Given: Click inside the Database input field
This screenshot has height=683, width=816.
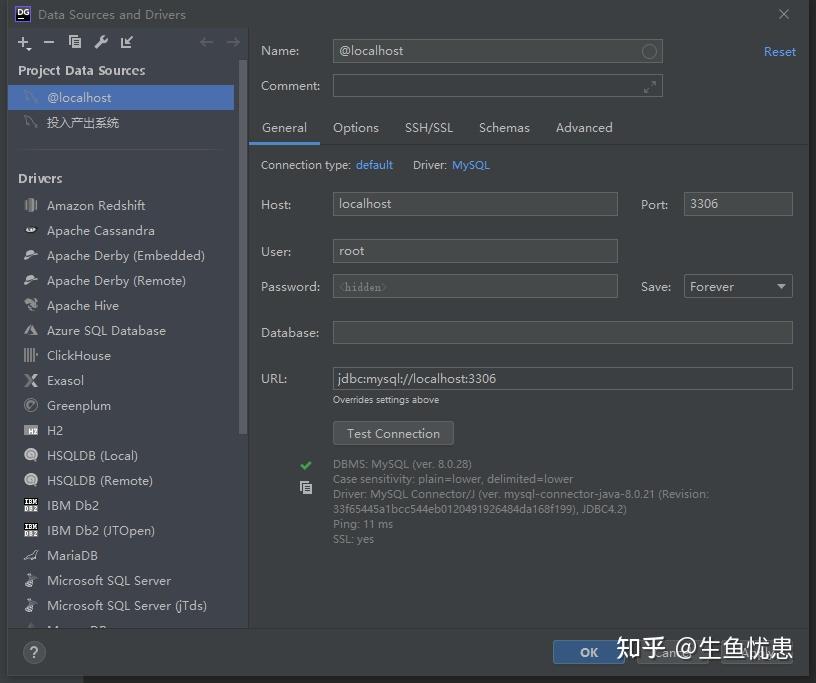Looking at the screenshot, I should coord(562,332).
